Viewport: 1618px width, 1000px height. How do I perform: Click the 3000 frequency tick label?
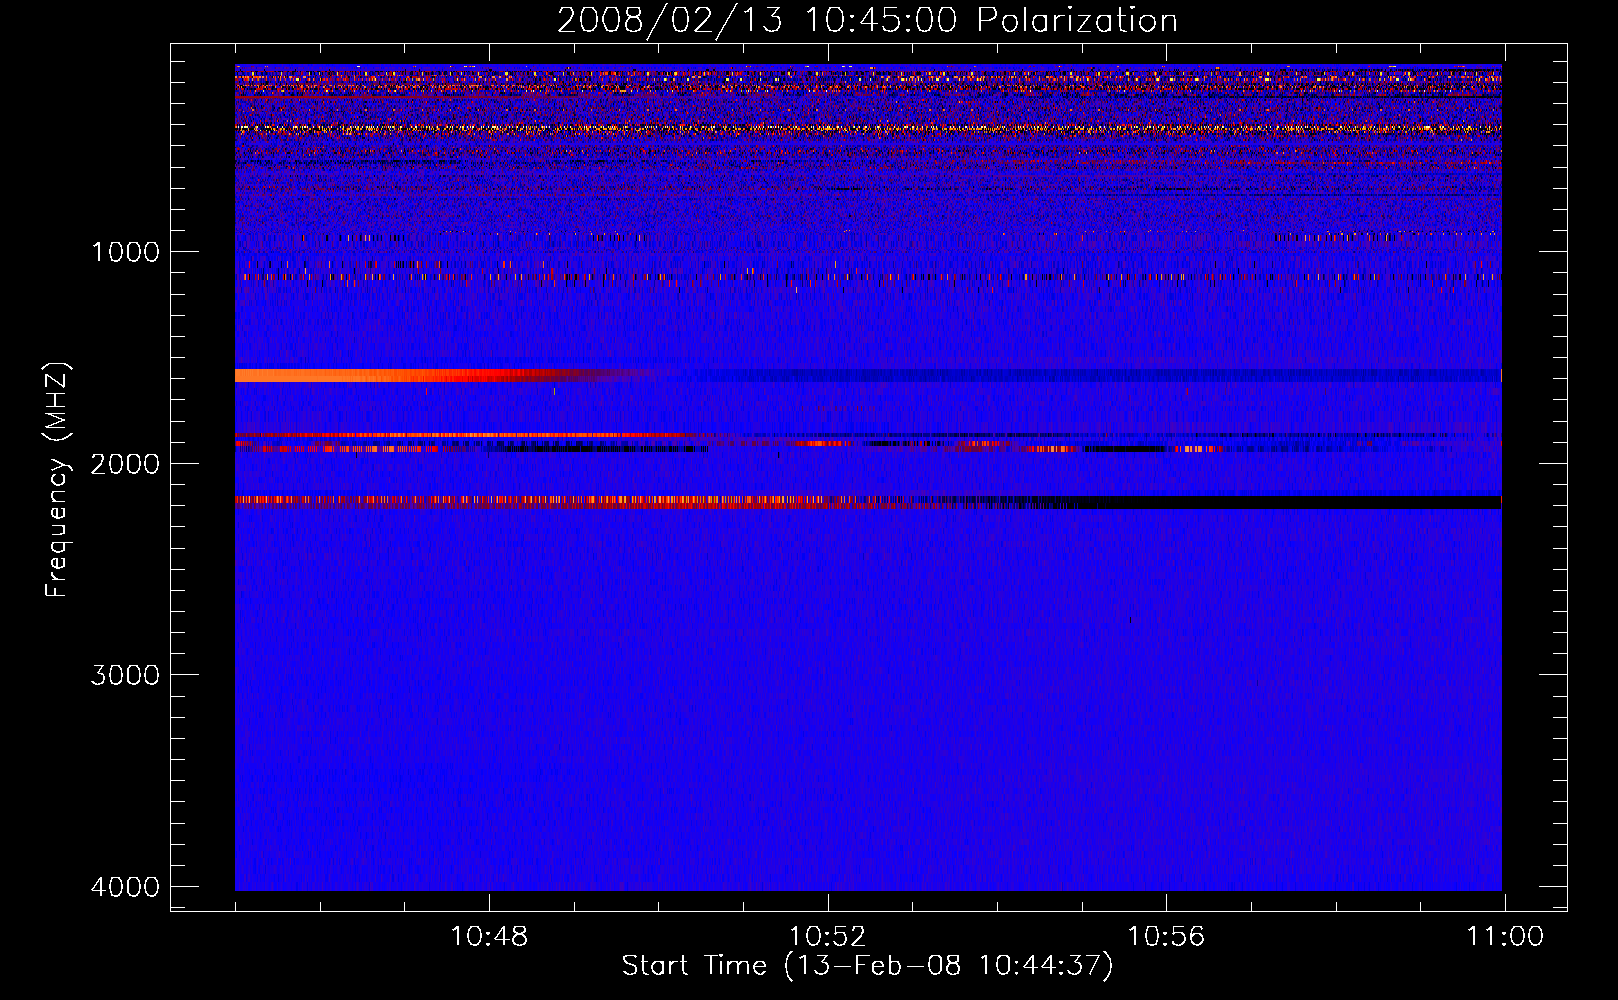tap(125, 675)
